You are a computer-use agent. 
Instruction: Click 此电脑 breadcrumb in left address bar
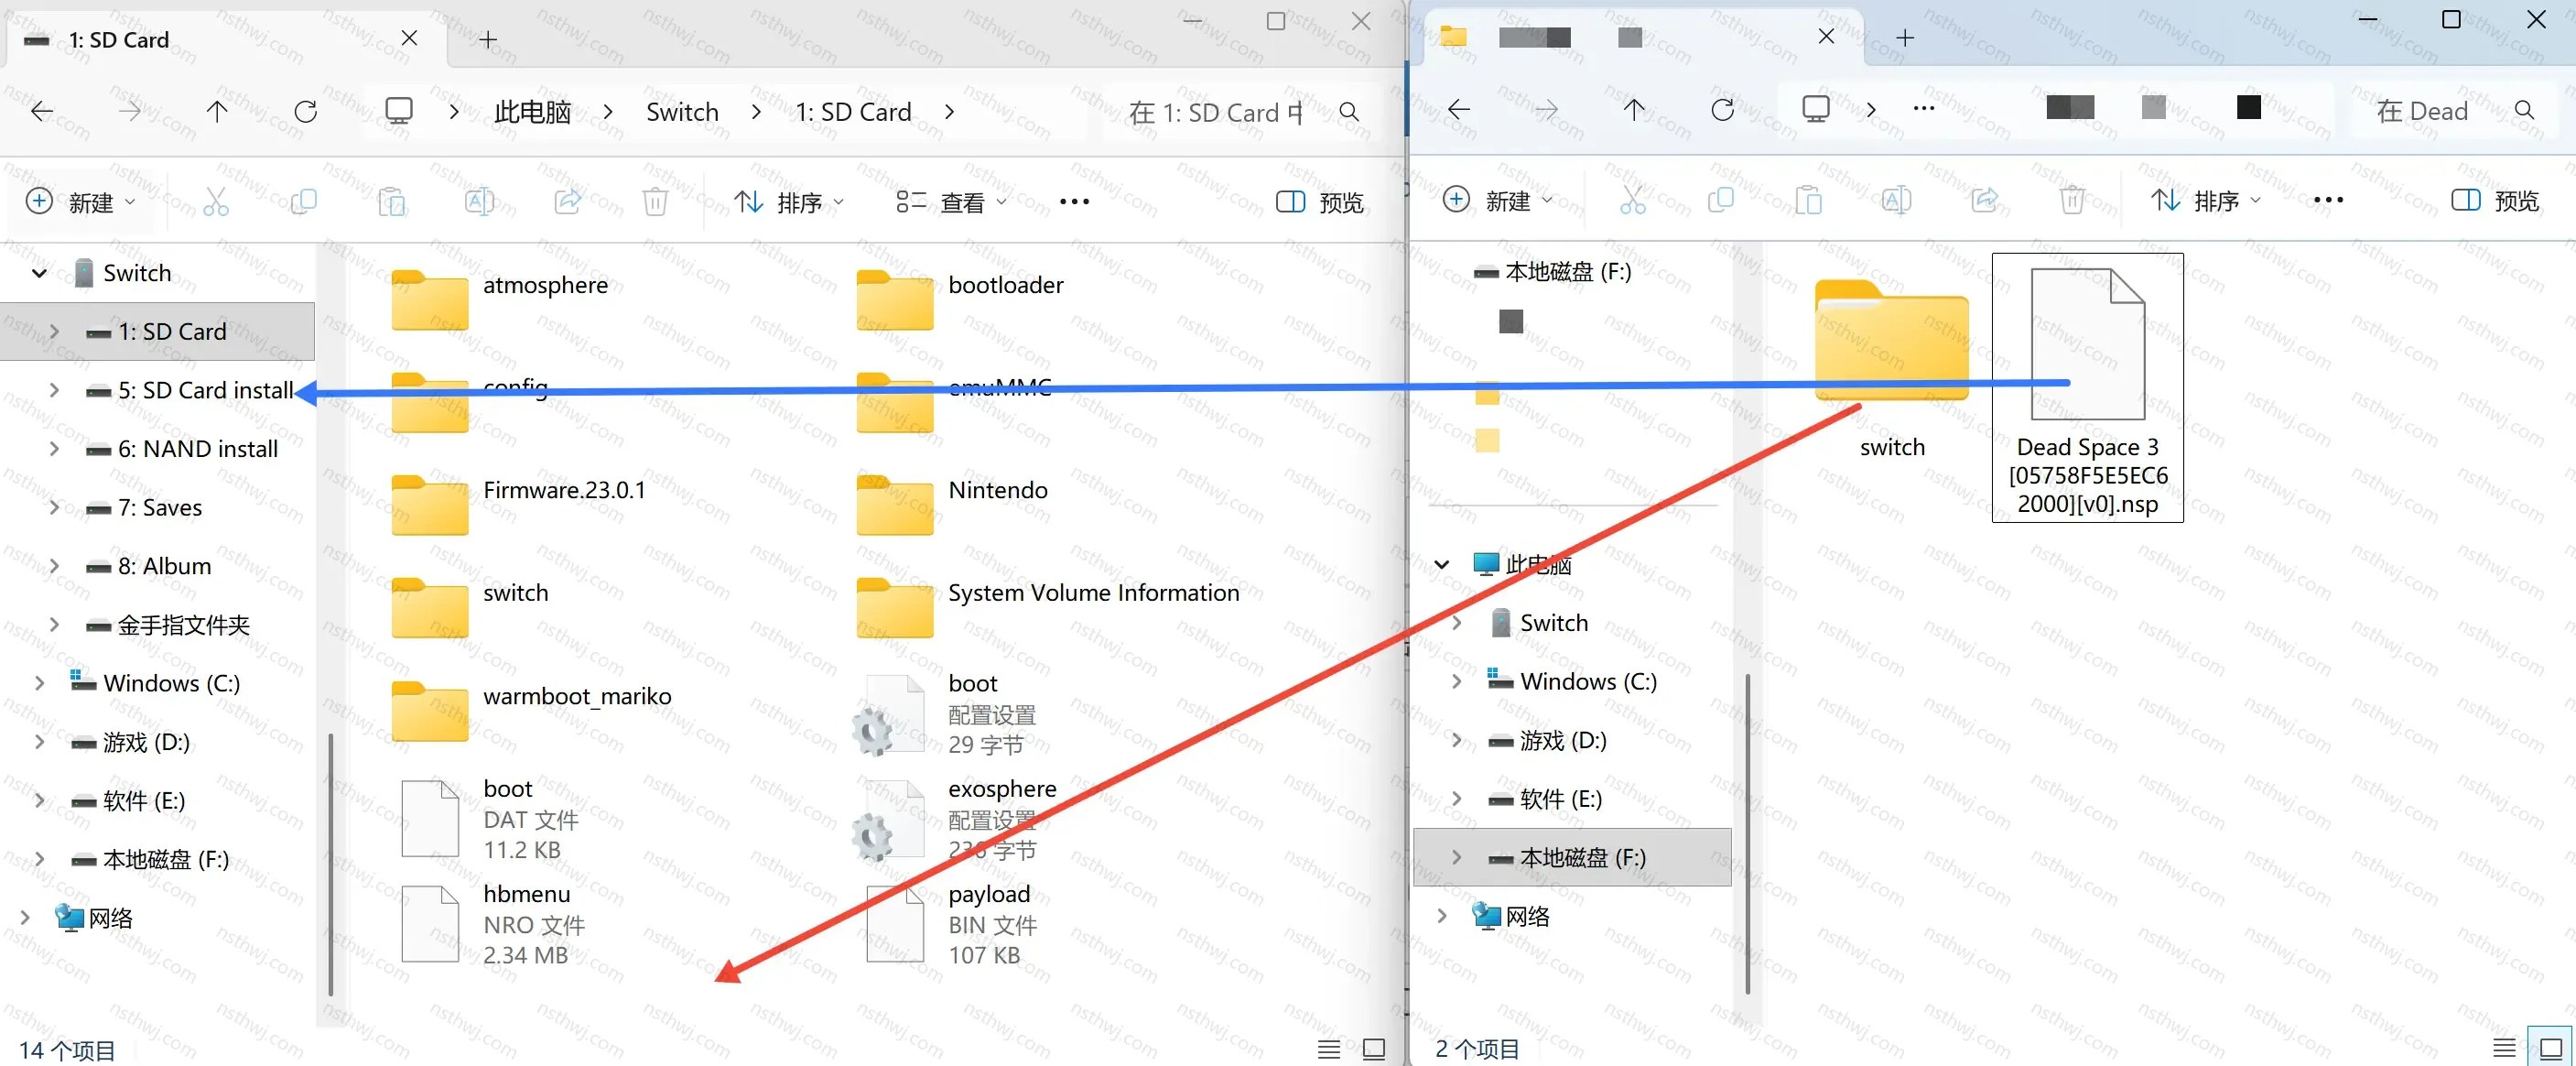pyautogui.click(x=532, y=112)
